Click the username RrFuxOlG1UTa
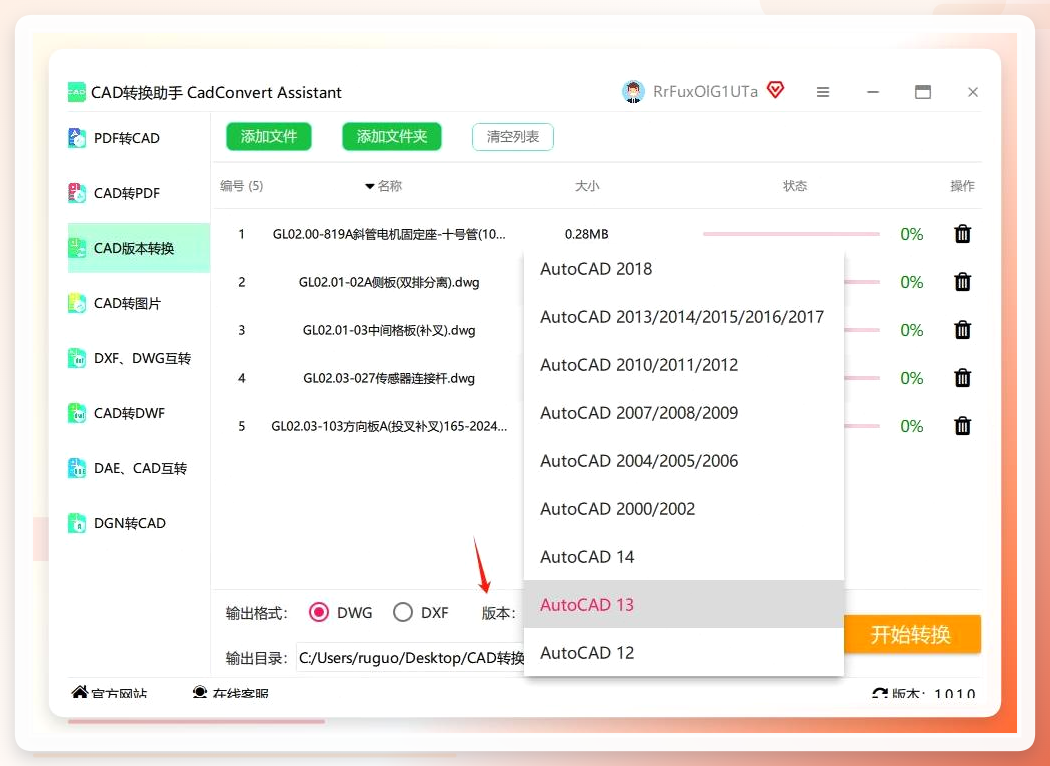The width and height of the screenshot is (1050, 766). pos(705,92)
